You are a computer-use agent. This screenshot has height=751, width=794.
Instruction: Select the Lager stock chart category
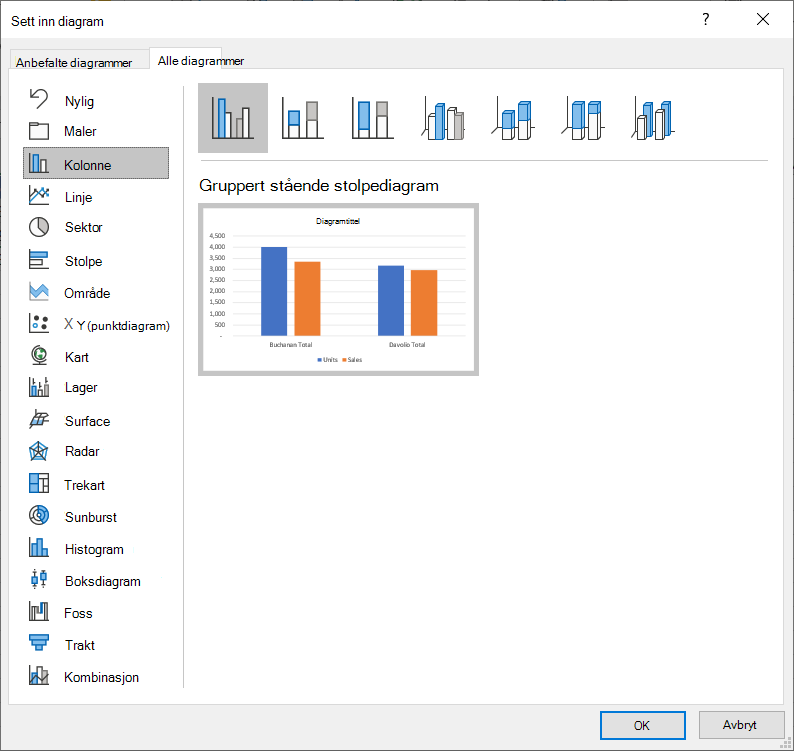96,387
